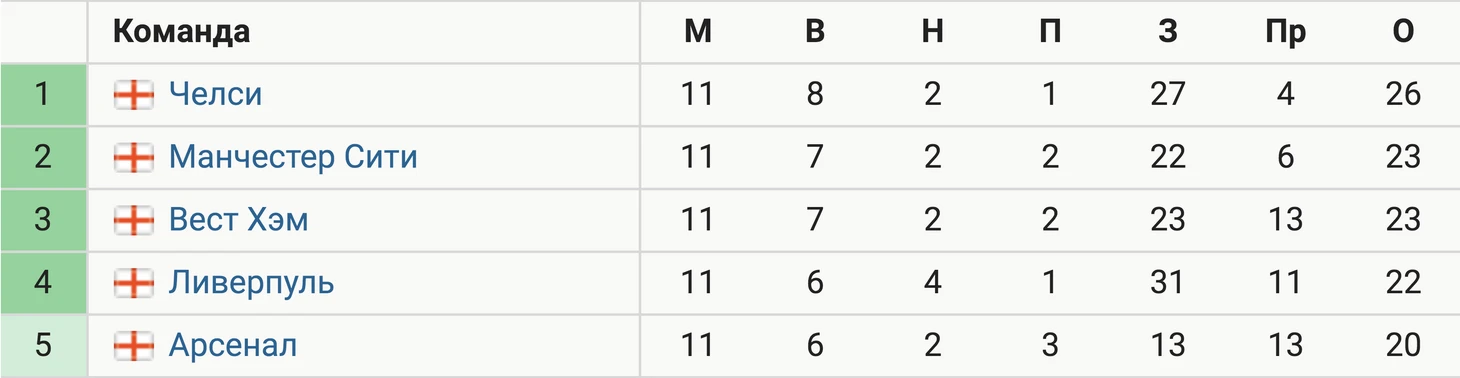Open the Манчестер Сити team page

tap(293, 158)
